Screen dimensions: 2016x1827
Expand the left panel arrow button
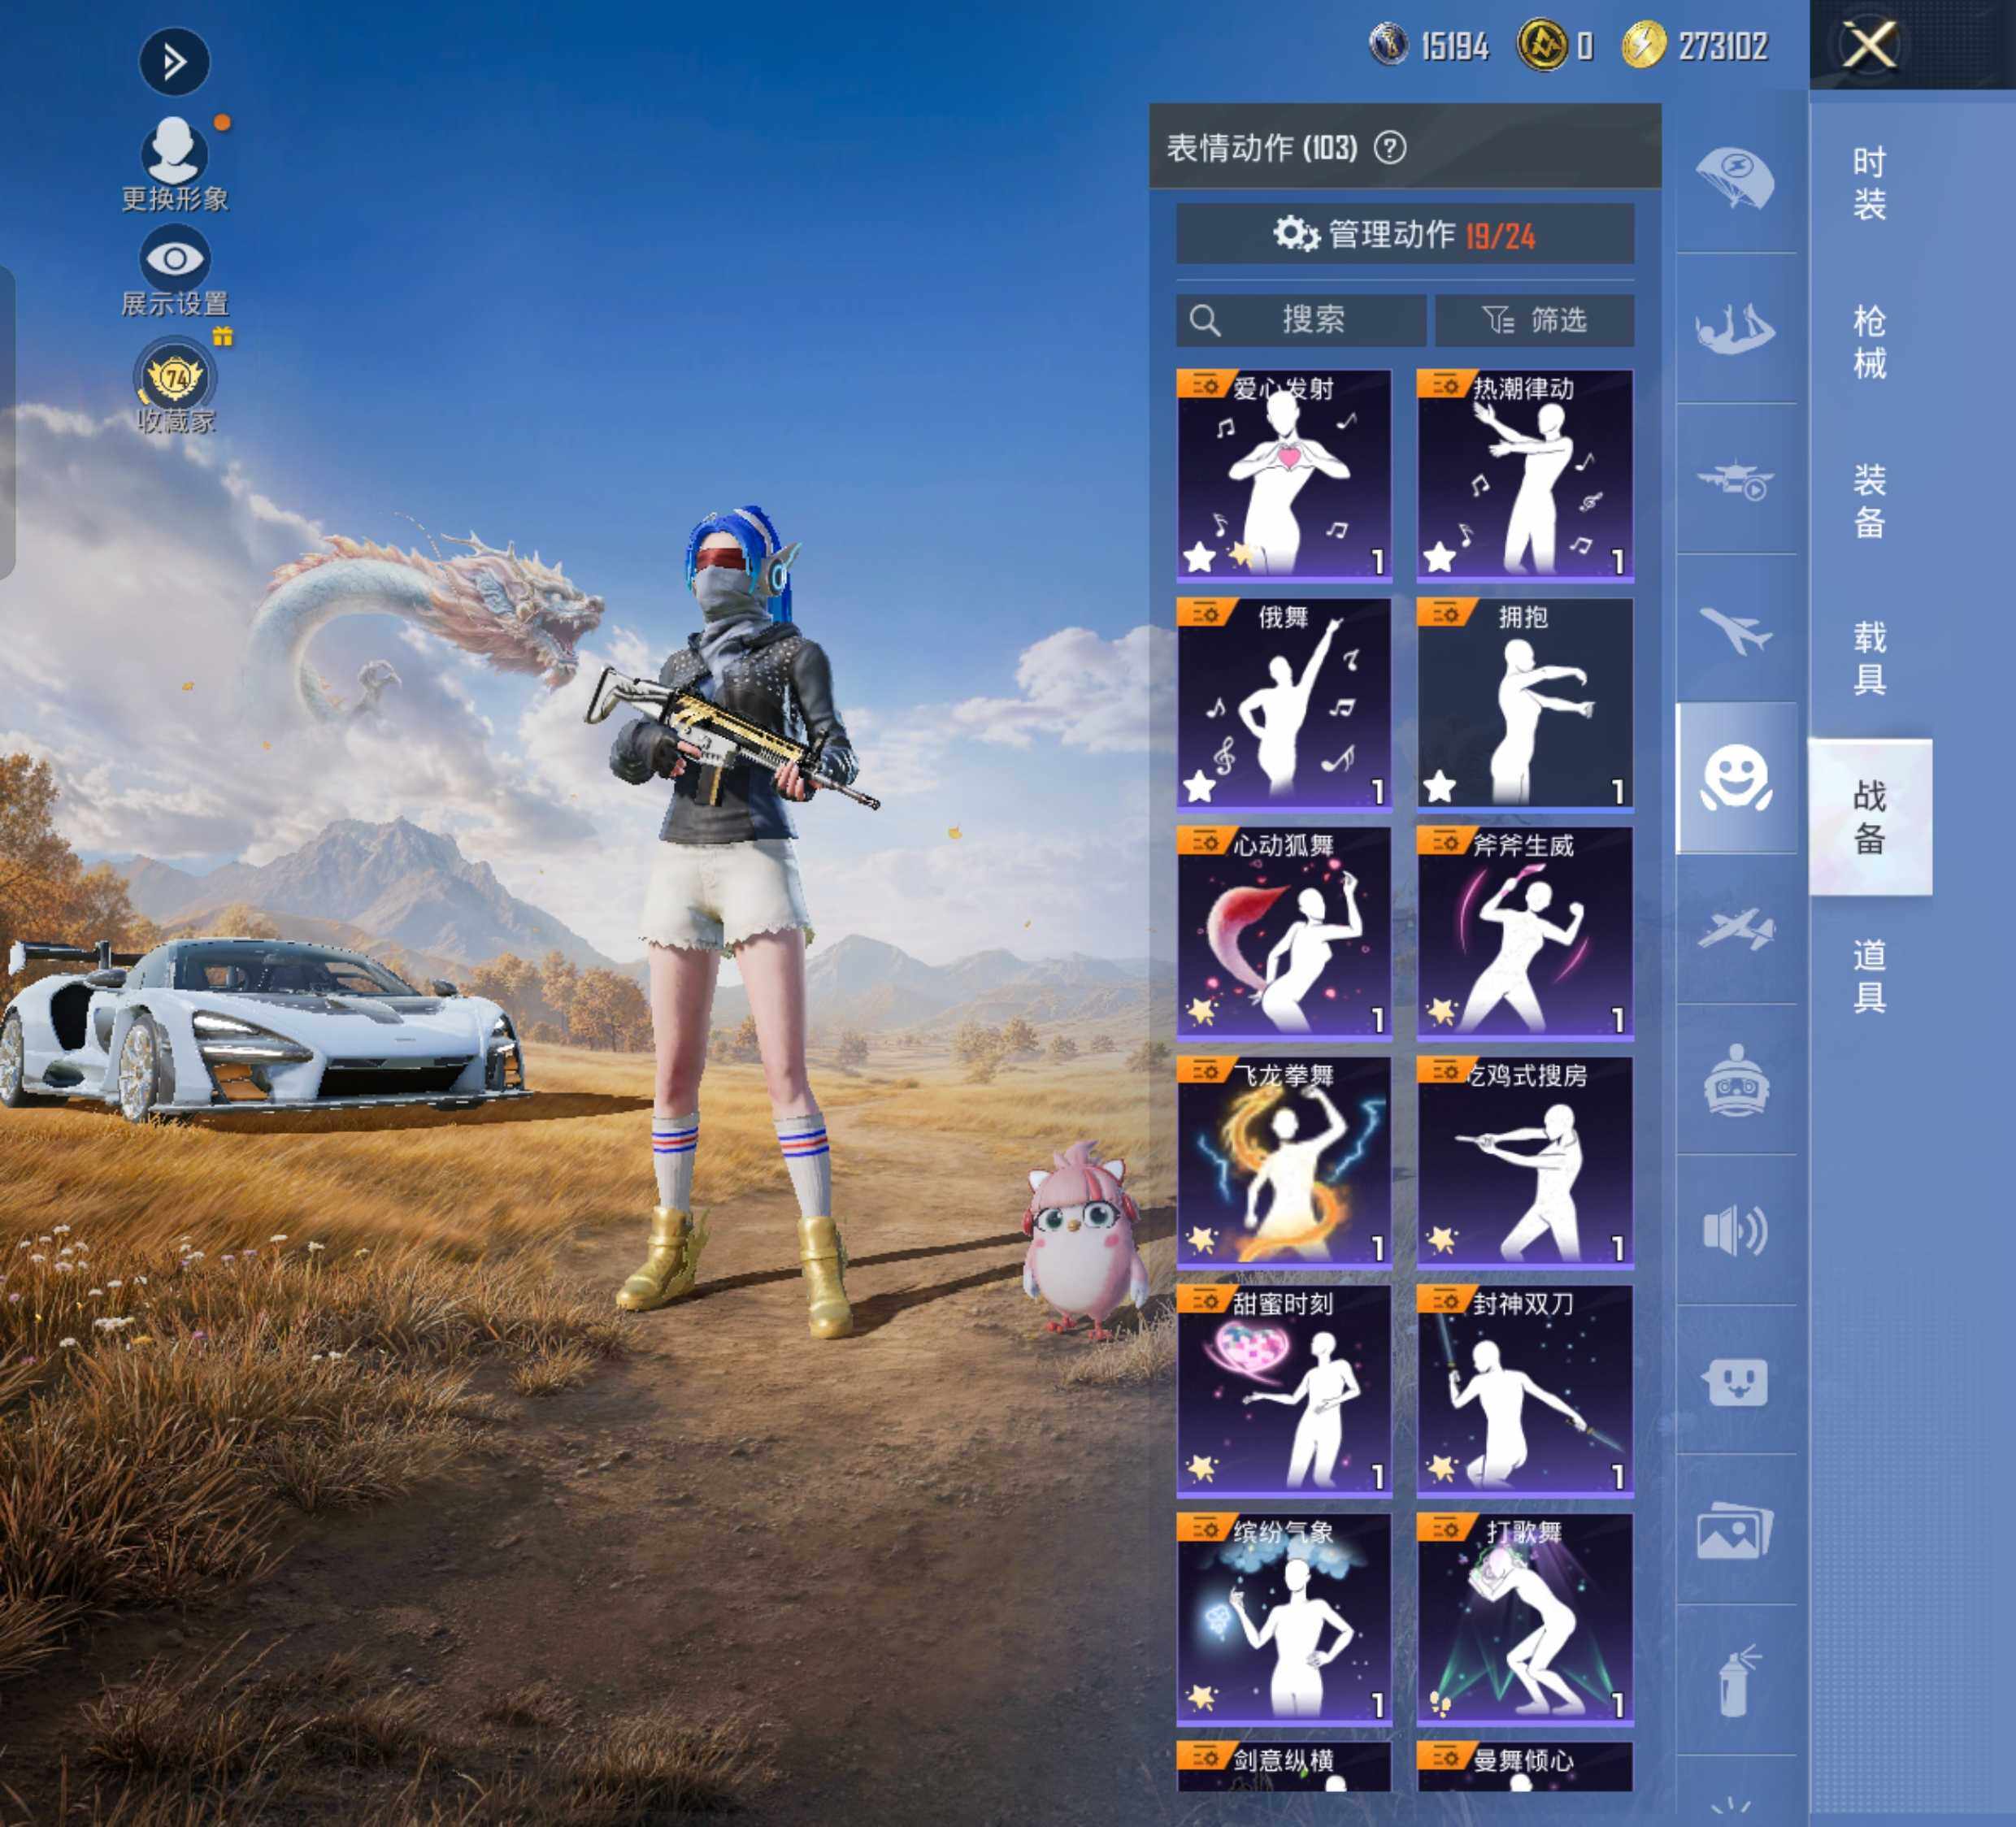tap(174, 62)
